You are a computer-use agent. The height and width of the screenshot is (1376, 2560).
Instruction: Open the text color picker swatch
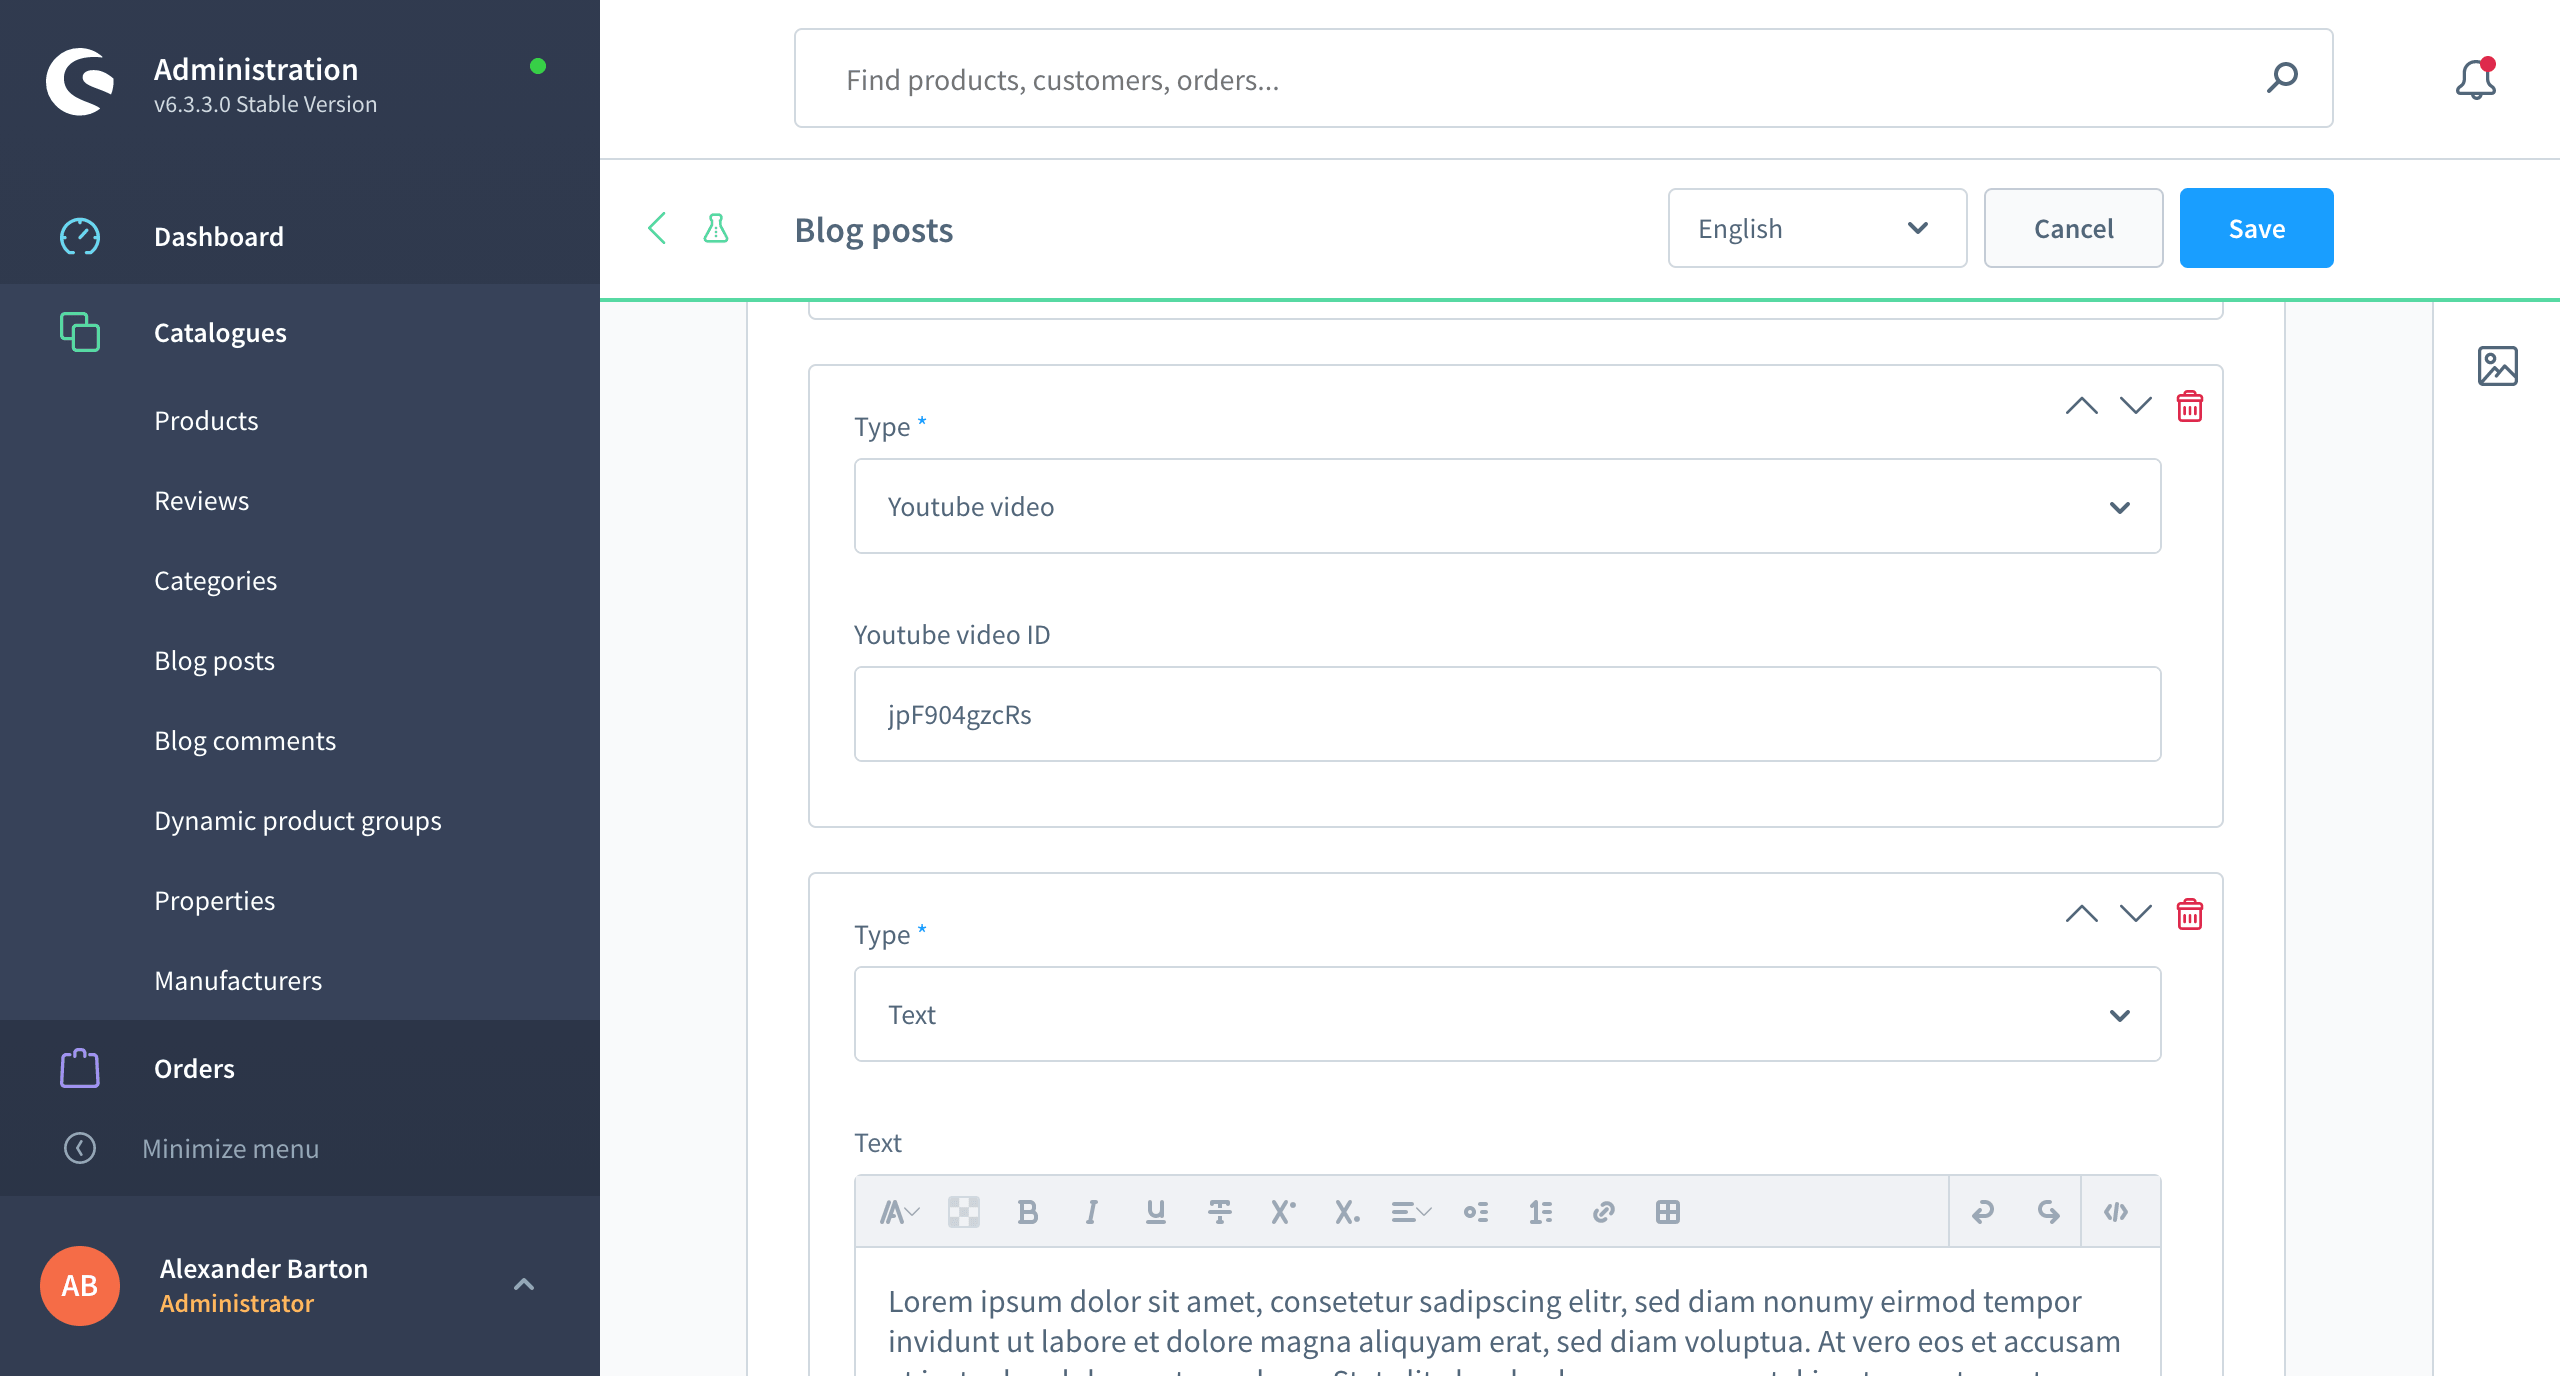point(963,1212)
